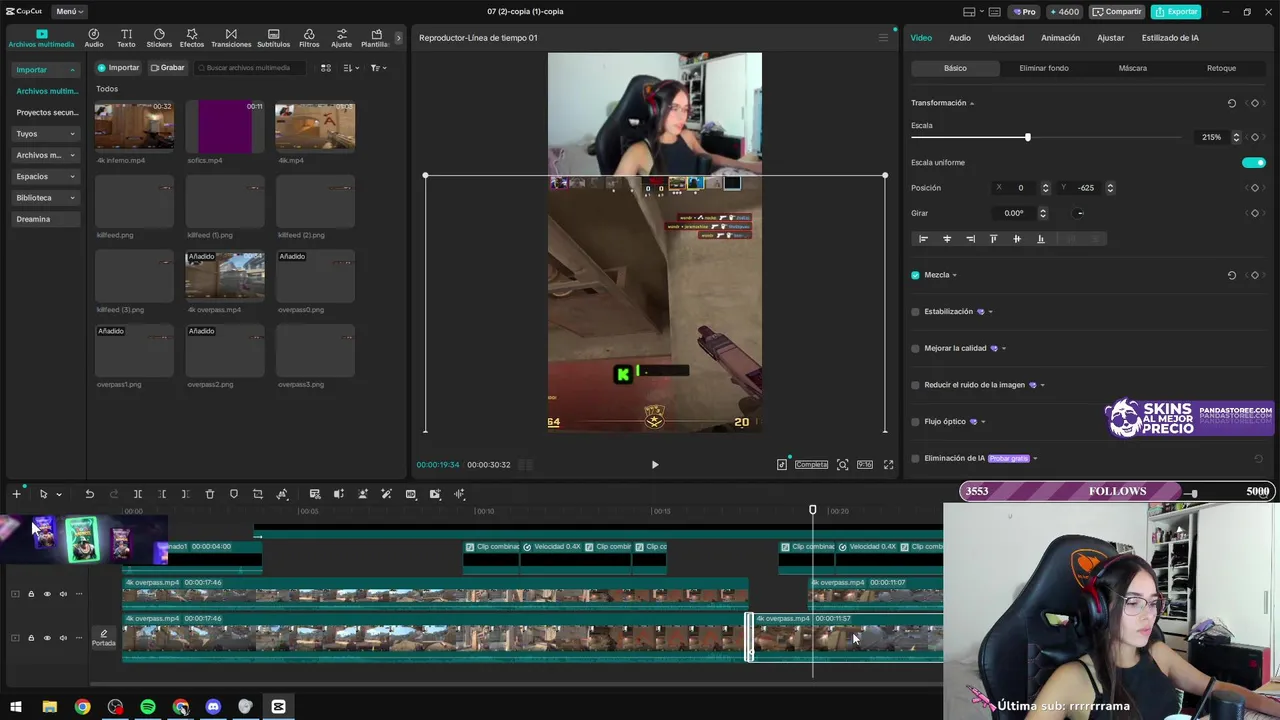Uncheck the Mezcla checkbox
Viewport: 1280px width, 720px height.
(915, 275)
